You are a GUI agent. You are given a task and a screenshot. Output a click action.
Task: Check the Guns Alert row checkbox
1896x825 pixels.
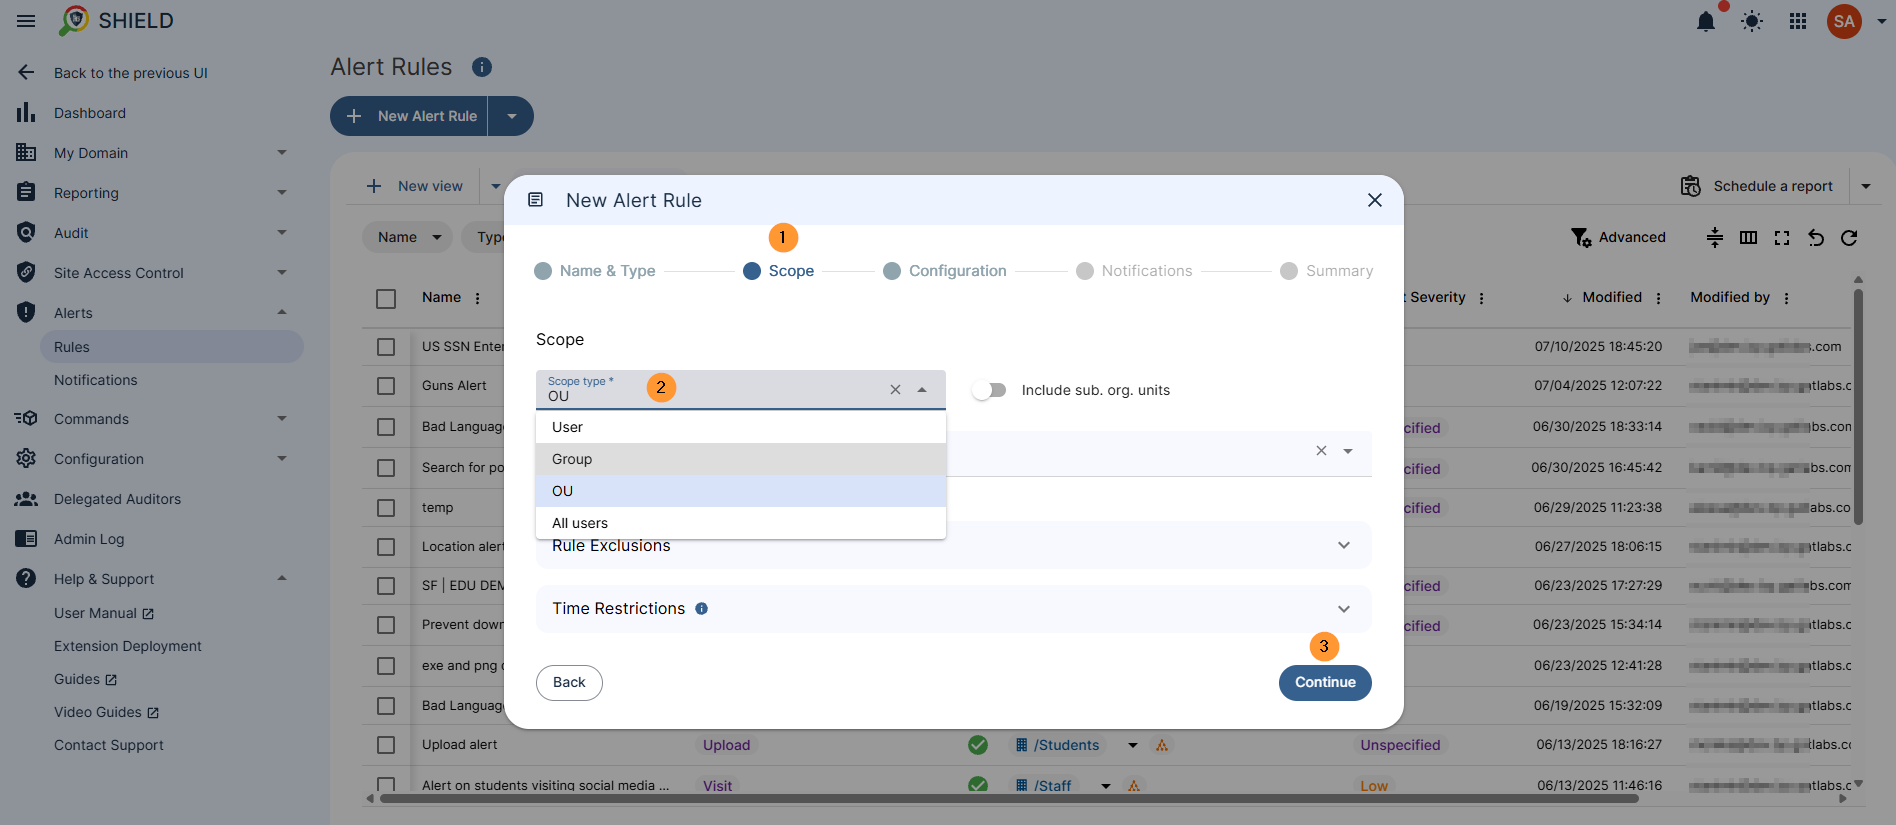click(x=386, y=386)
